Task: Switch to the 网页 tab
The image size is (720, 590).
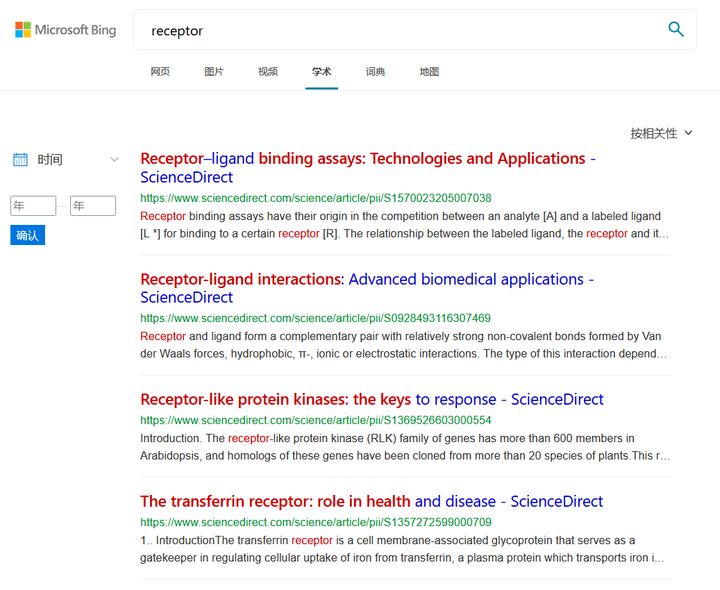Action: 160,72
